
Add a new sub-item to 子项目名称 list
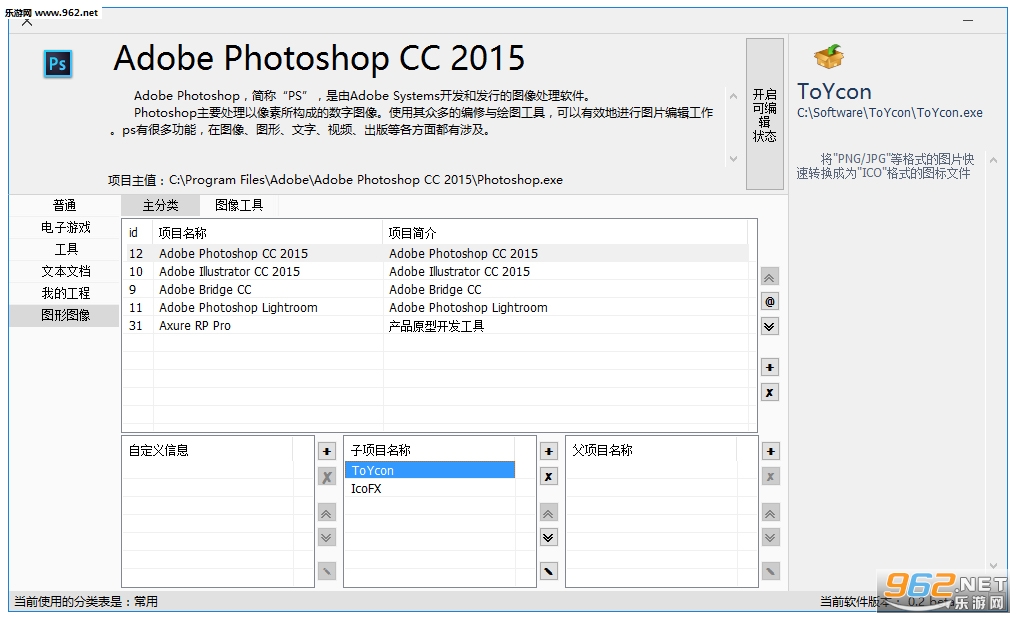click(549, 451)
